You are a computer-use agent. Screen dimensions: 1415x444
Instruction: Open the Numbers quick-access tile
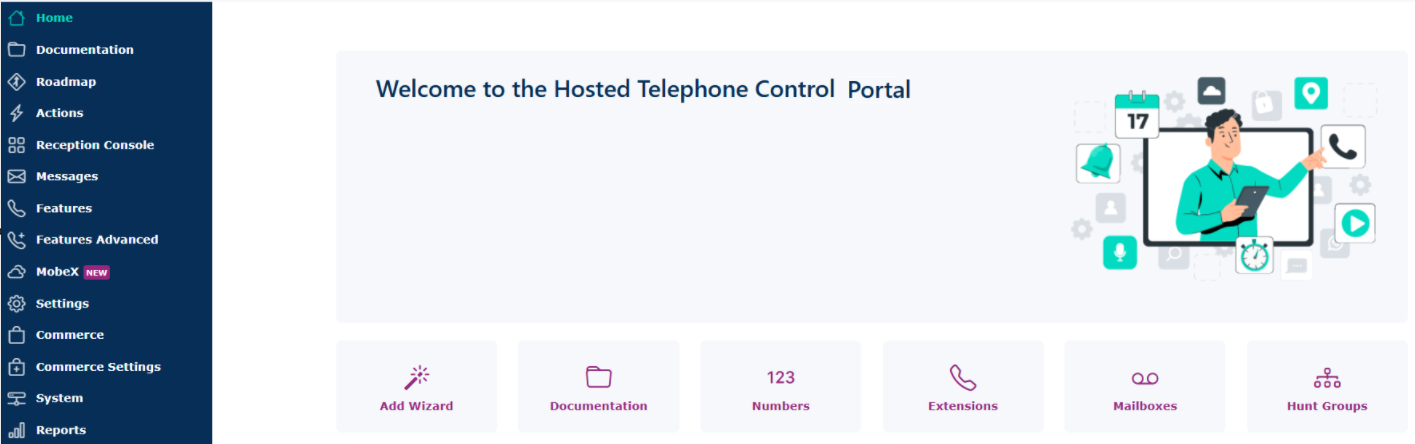point(781,390)
